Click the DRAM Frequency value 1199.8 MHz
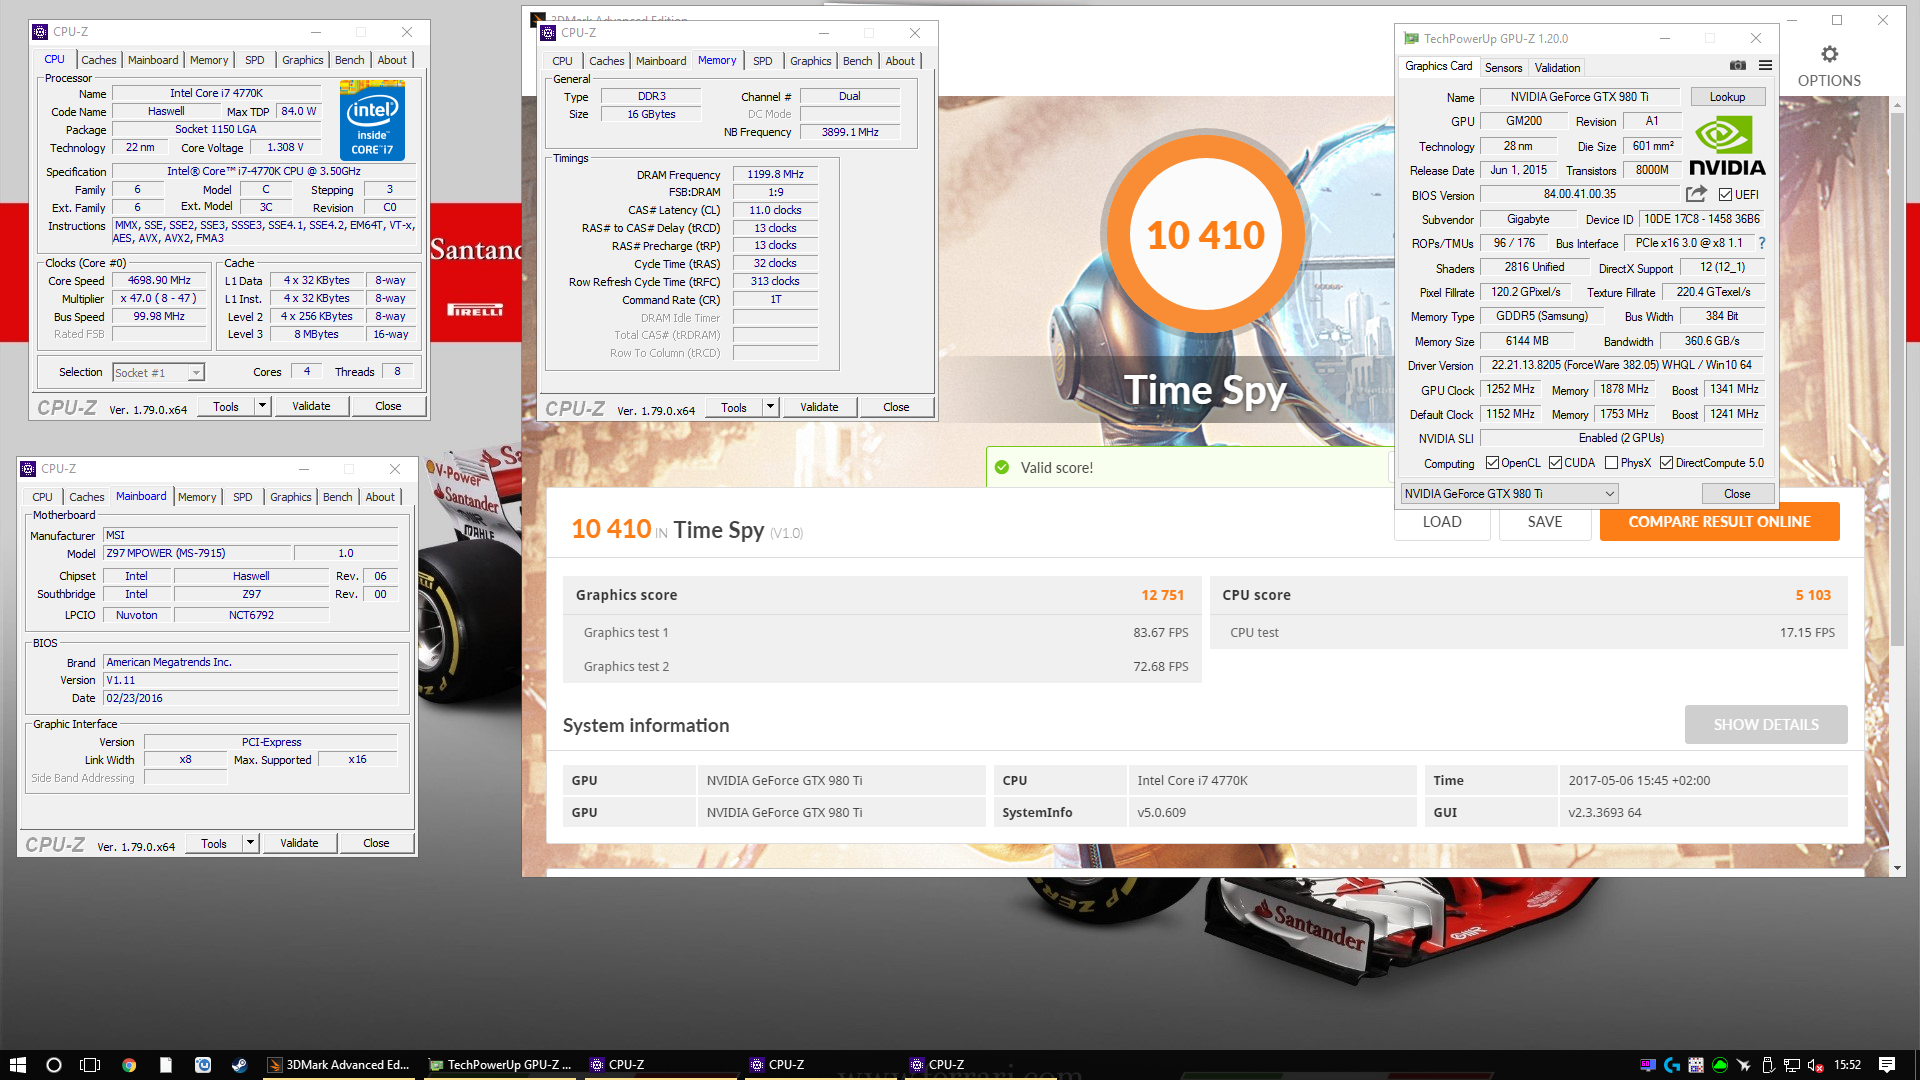The height and width of the screenshot is (1080, 1920). [x=775, y=174]
